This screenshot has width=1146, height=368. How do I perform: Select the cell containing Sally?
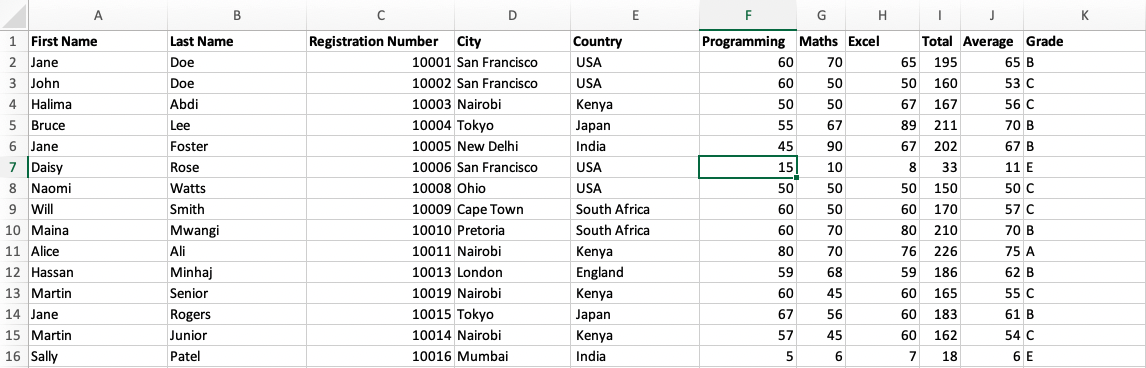[x=97, y=357]
